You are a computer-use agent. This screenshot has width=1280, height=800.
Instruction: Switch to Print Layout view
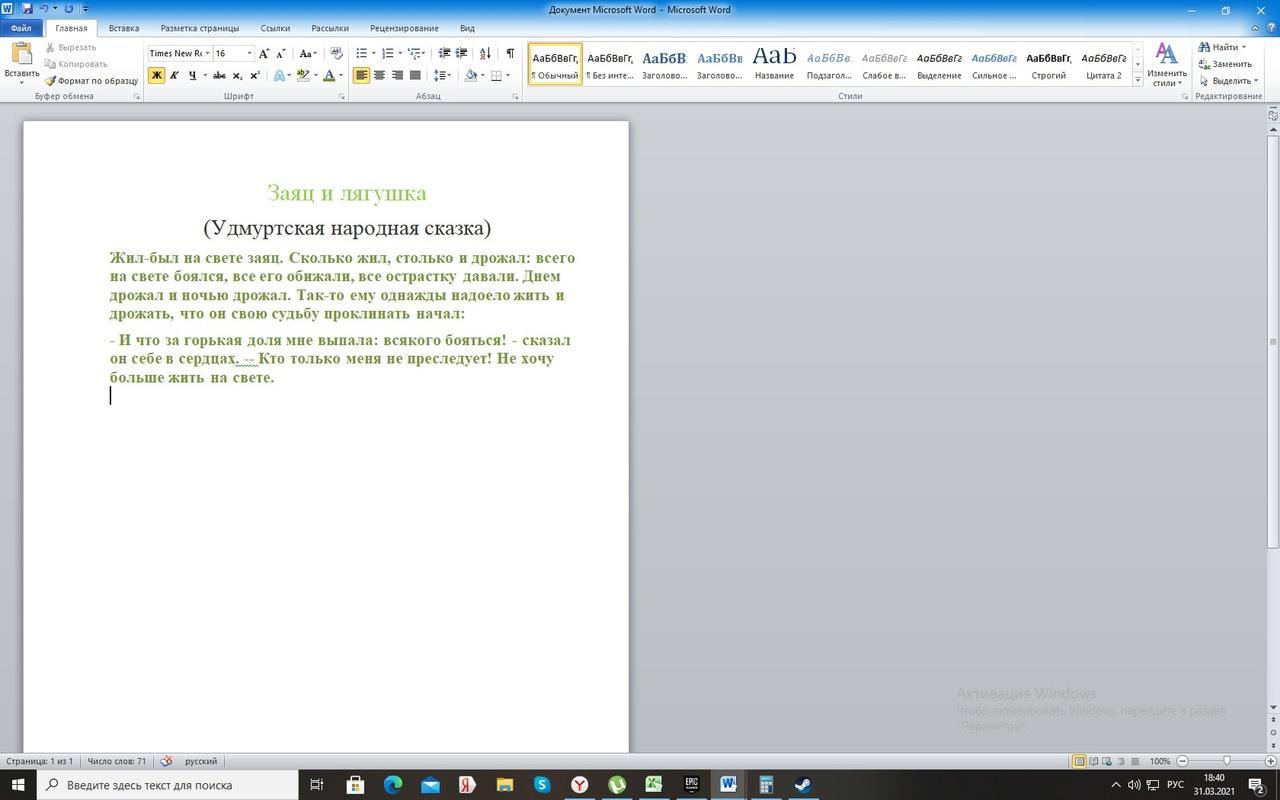click(x=1079, y=762)
